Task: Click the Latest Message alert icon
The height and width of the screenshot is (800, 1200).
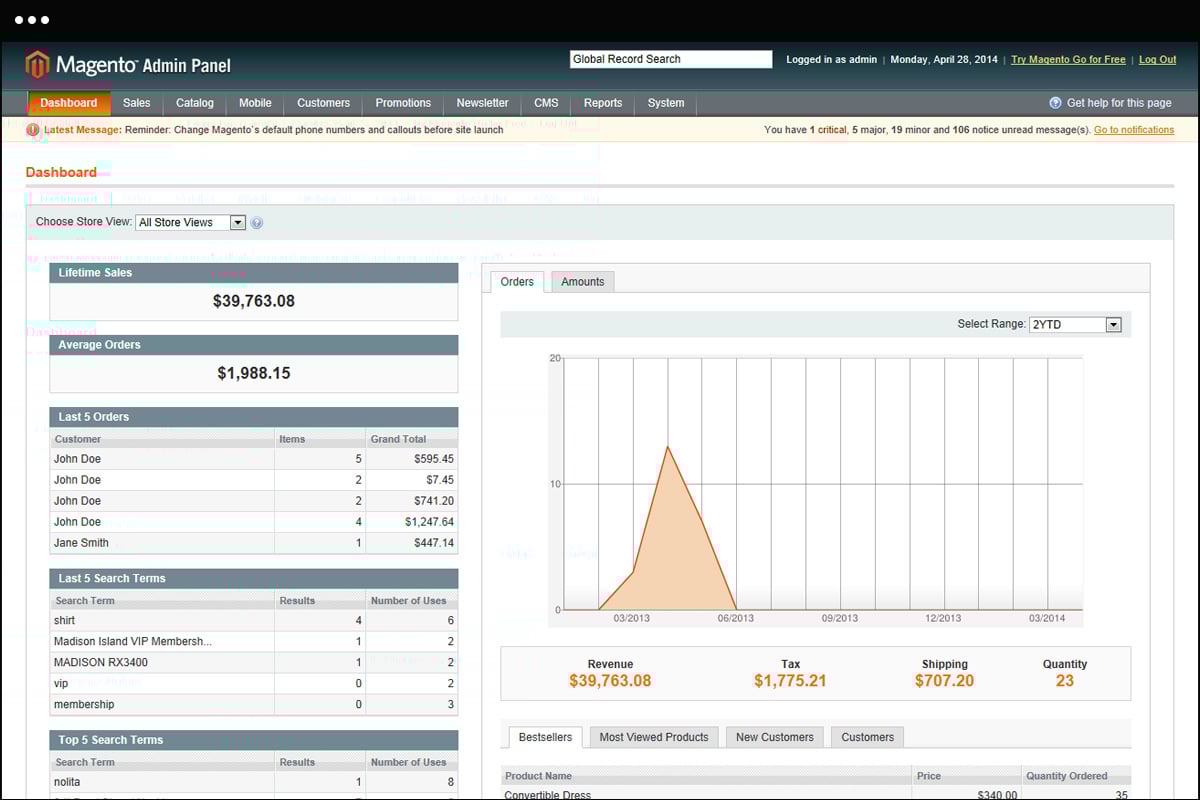Action: 33,130
